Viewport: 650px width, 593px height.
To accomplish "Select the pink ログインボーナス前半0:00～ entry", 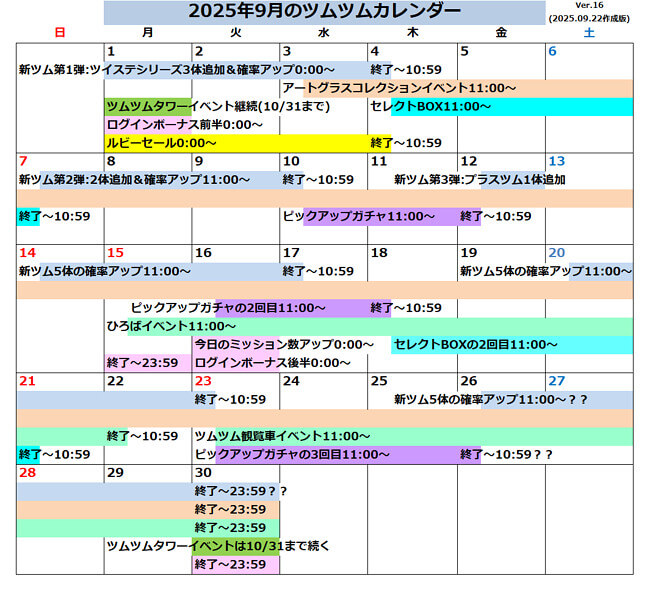I will pos(185,125).
